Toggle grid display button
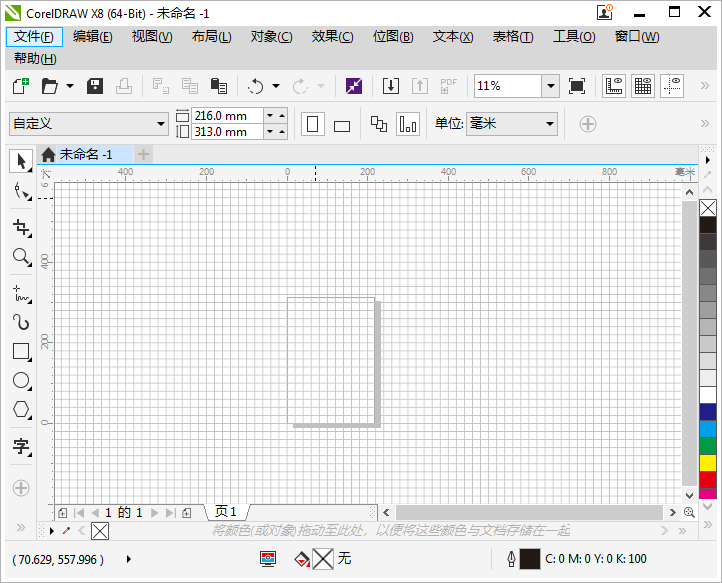This screenshot has height=583, width=722. click(643, 86)
